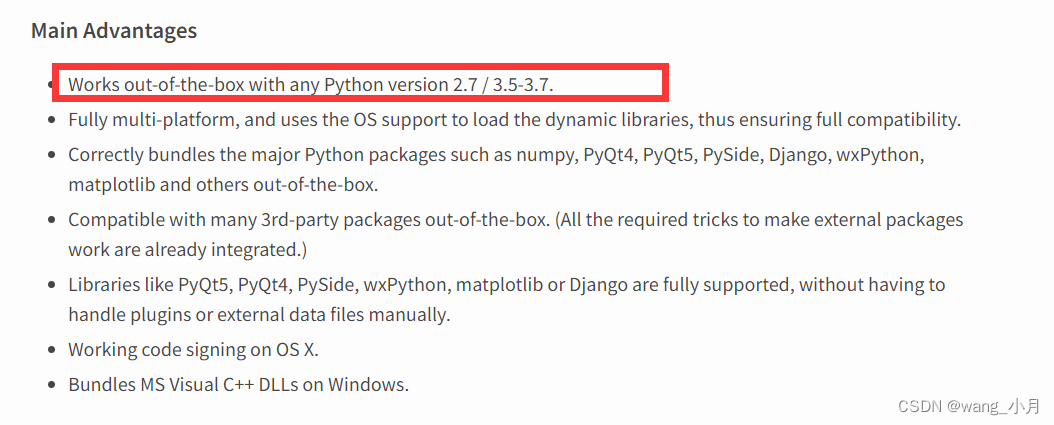Viewport: 1054px width, 425px height.
Task: Click the Main Advantages heading
Action: point(114,31)
